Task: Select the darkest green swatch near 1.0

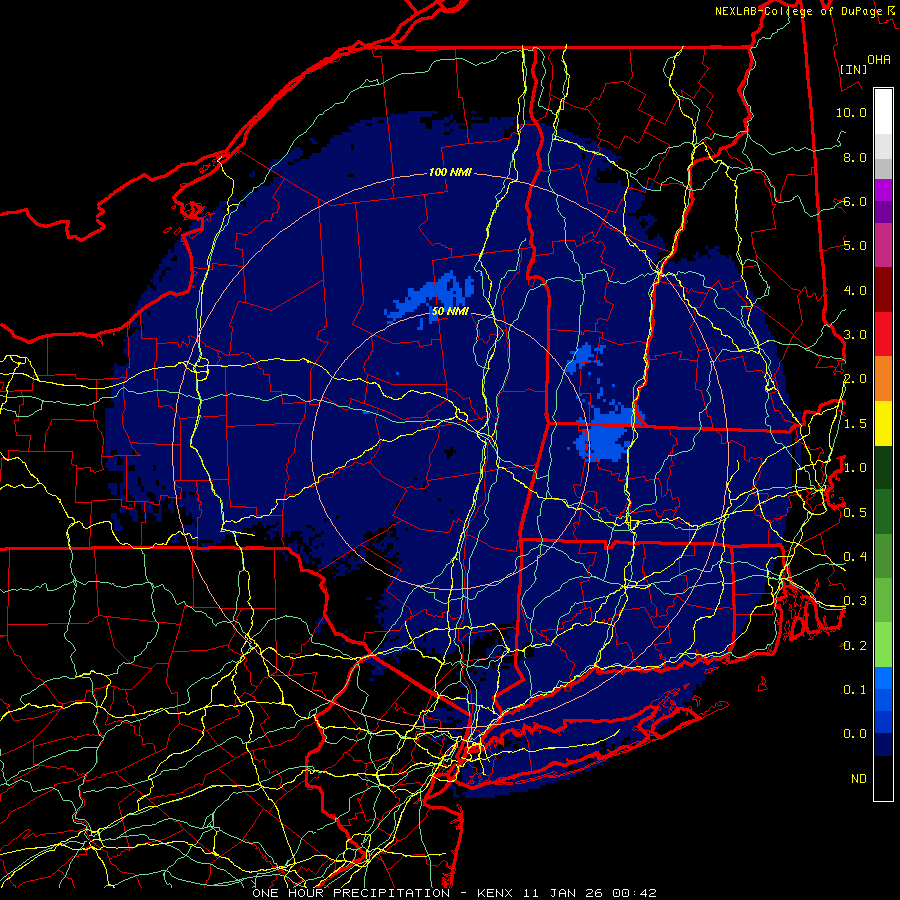Action: click(883, 467)
